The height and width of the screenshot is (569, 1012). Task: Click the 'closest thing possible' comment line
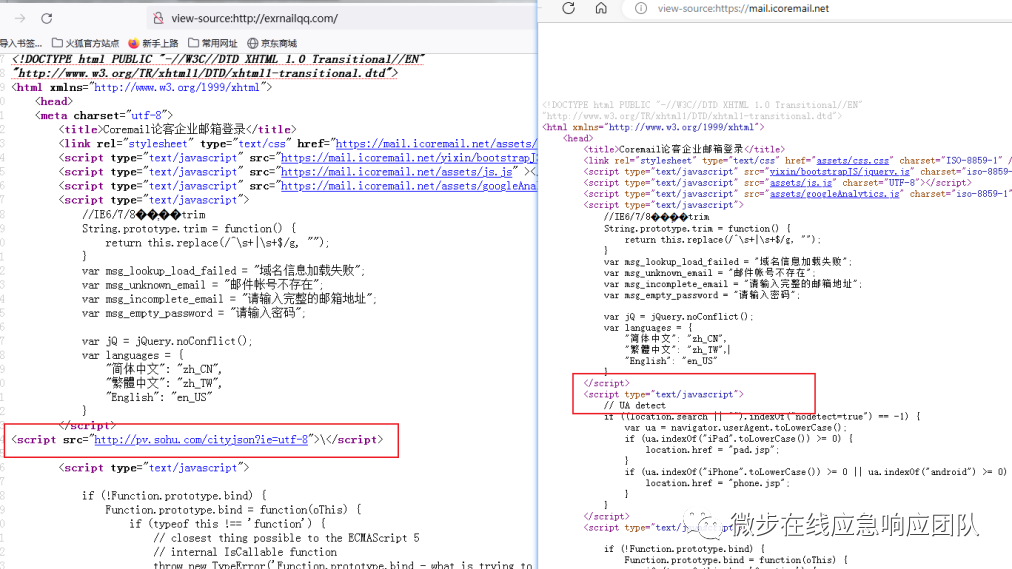point(286,538)
